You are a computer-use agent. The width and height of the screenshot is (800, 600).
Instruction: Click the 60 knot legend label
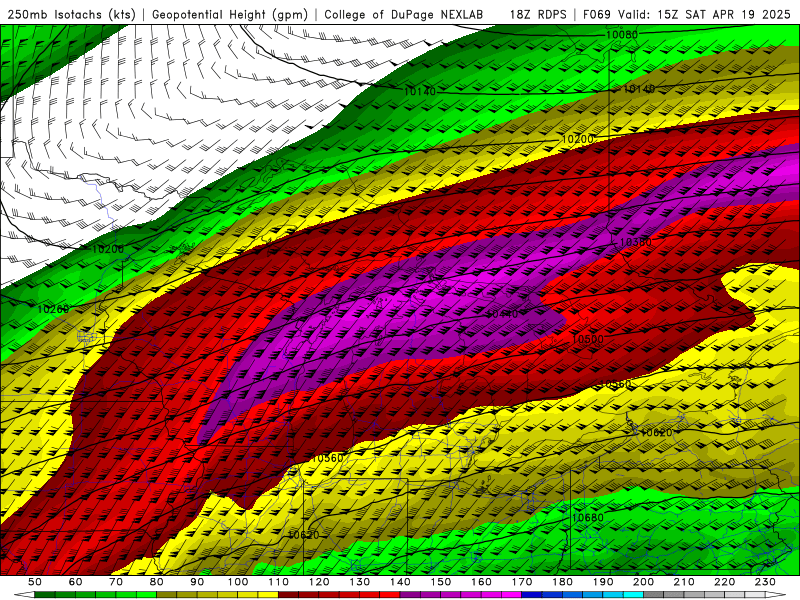pyautogui.click(x=76, y=582)
